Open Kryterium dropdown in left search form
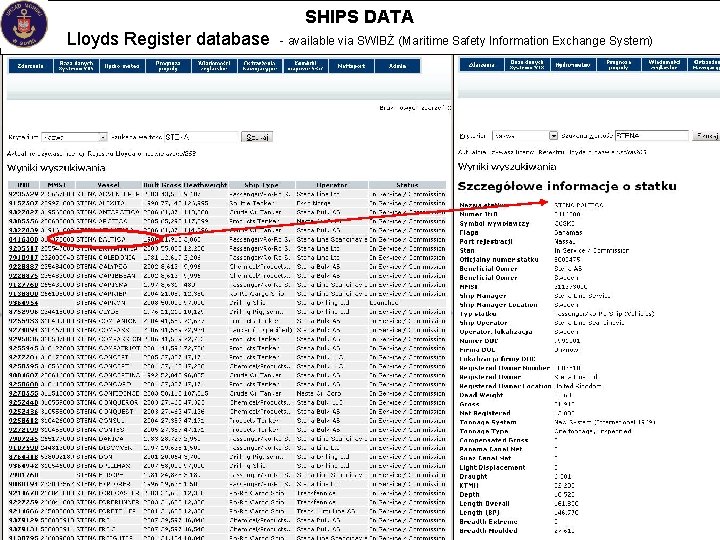This screenshot has height=540, width=720. tap(74, 137)
